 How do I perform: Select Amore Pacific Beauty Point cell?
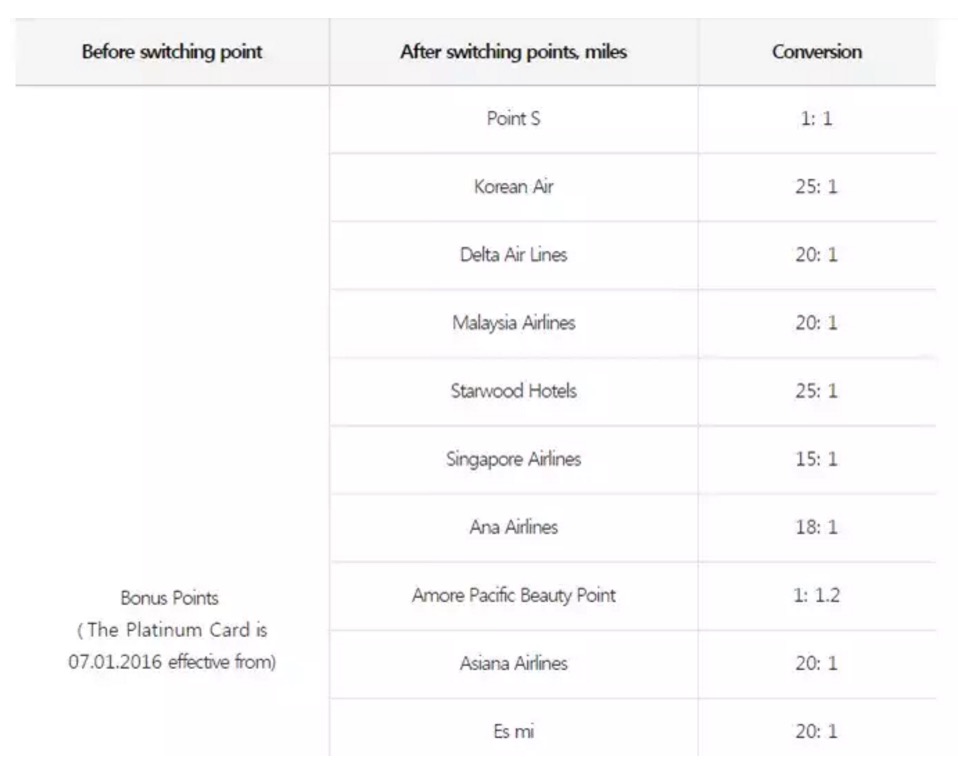coord(513,595)
